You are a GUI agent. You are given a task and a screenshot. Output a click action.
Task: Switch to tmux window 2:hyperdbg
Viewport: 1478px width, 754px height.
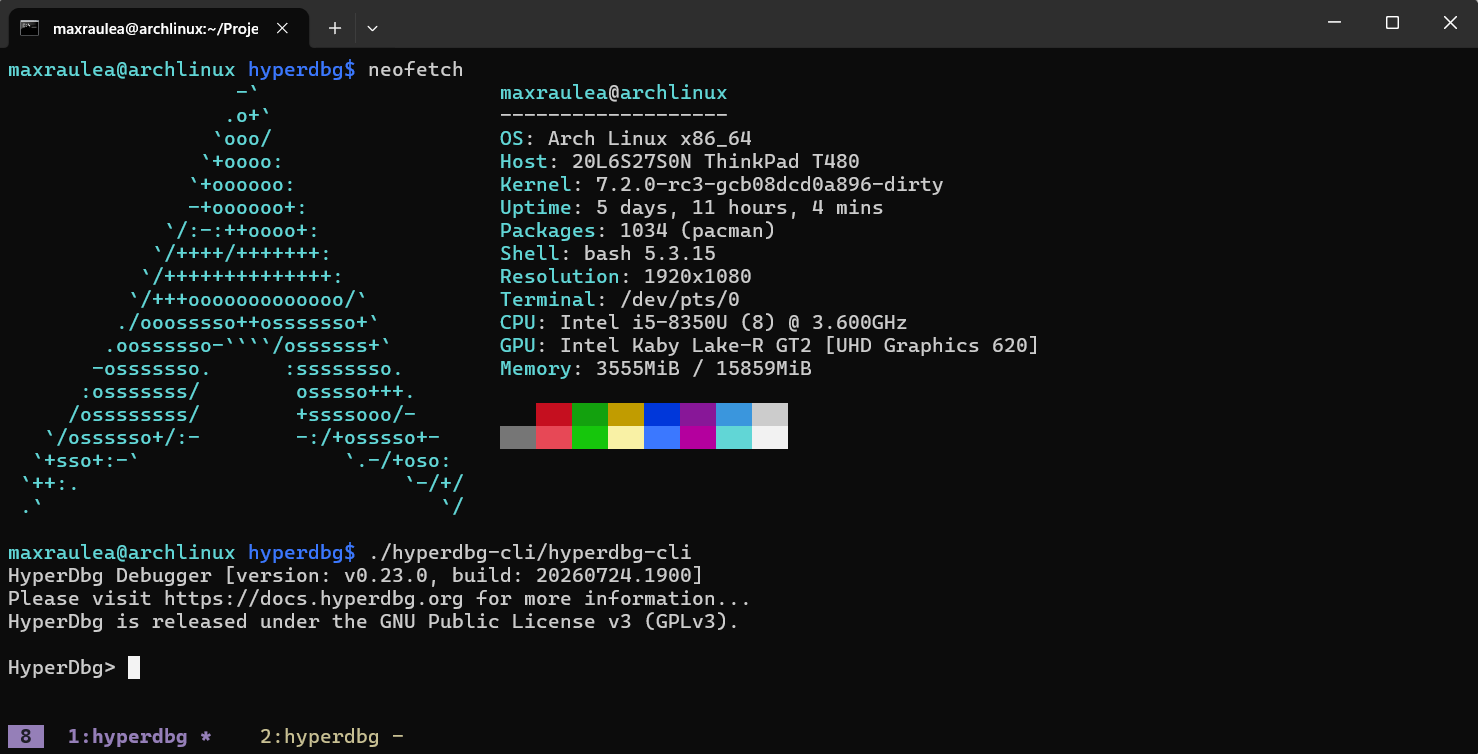(332, 738)
